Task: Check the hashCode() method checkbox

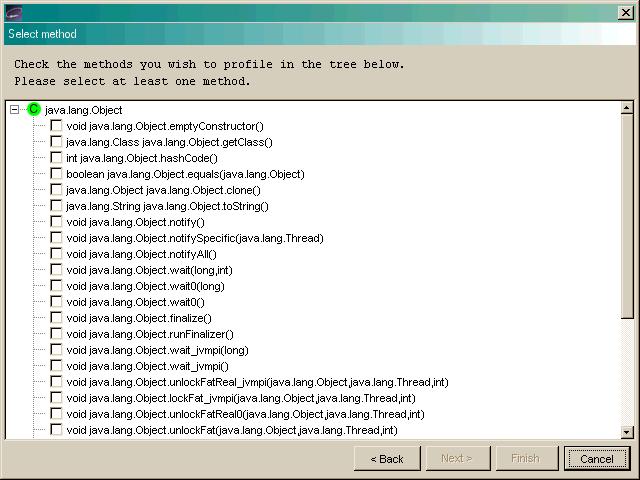Action: point(56,158)
